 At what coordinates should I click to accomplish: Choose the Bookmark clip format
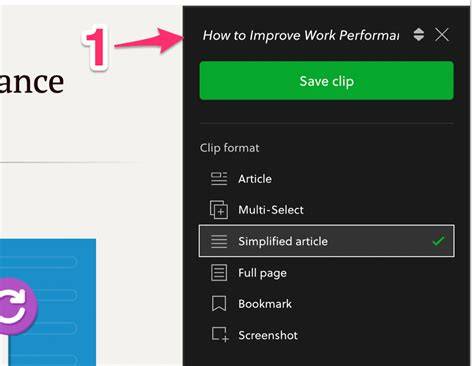tap(327, 304)
